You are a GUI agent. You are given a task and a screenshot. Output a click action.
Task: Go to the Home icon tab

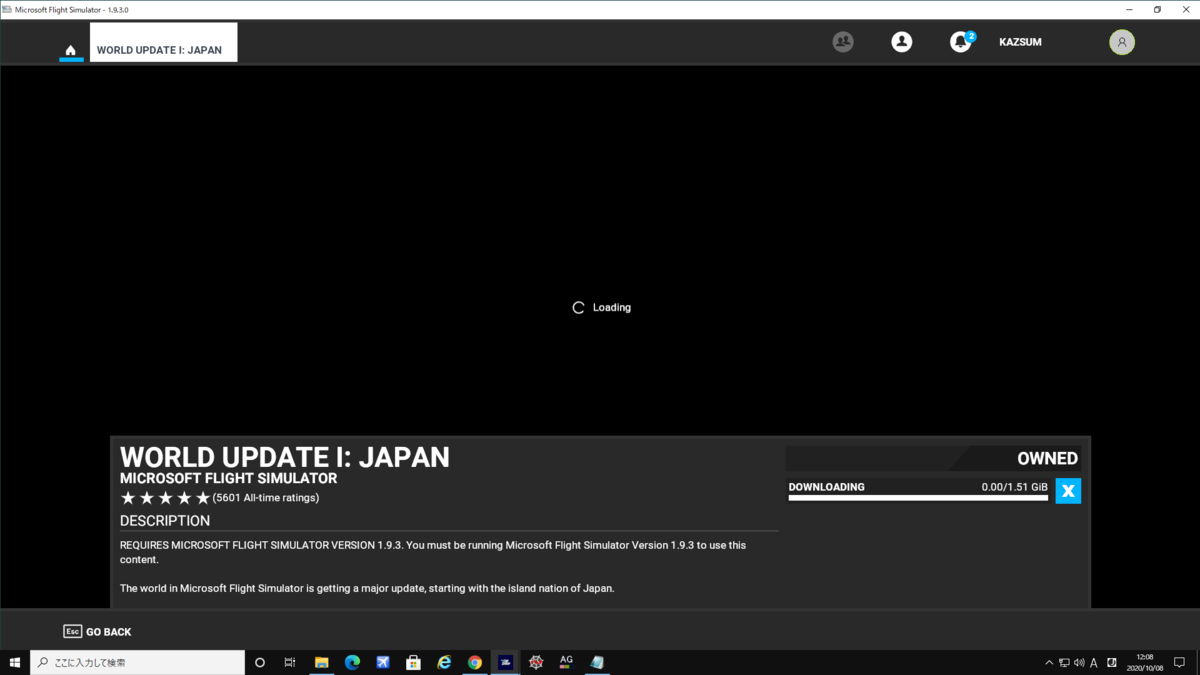click(71, 50)
